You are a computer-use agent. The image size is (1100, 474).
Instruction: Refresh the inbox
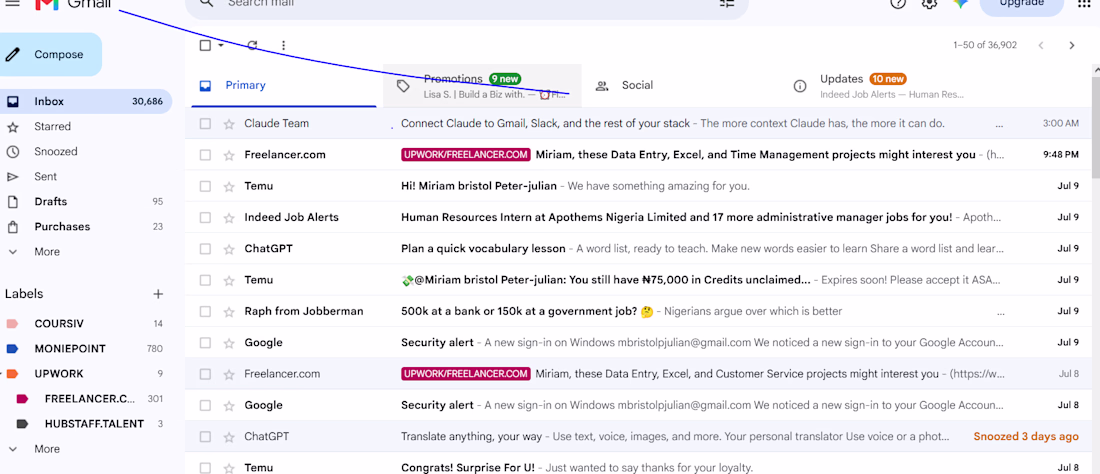pyautogui.click(x=252, y=46)
